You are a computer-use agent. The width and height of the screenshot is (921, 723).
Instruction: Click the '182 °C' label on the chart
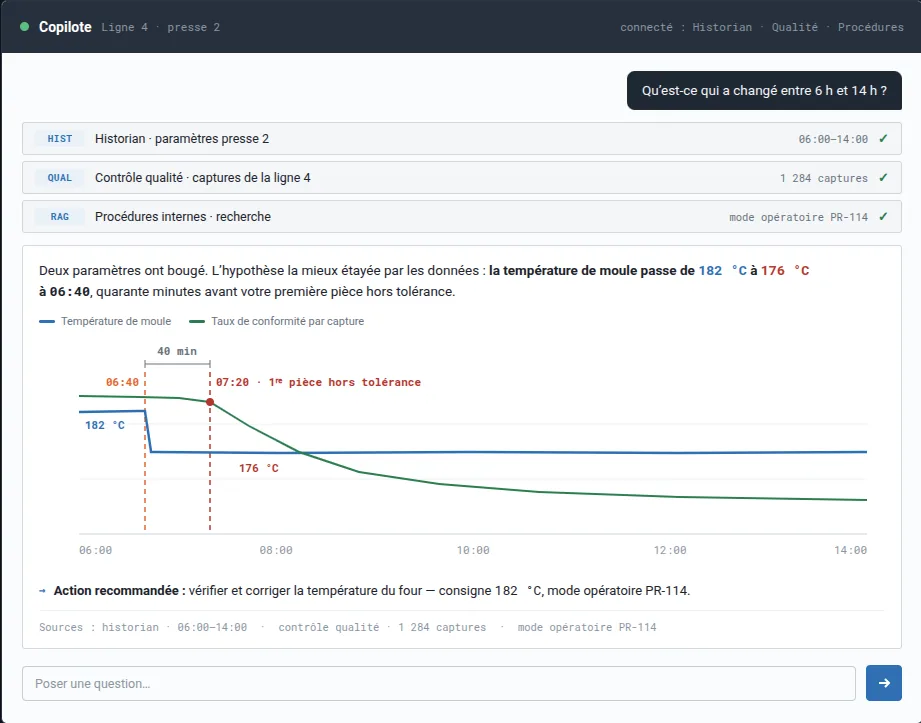[x=105, y=425]
